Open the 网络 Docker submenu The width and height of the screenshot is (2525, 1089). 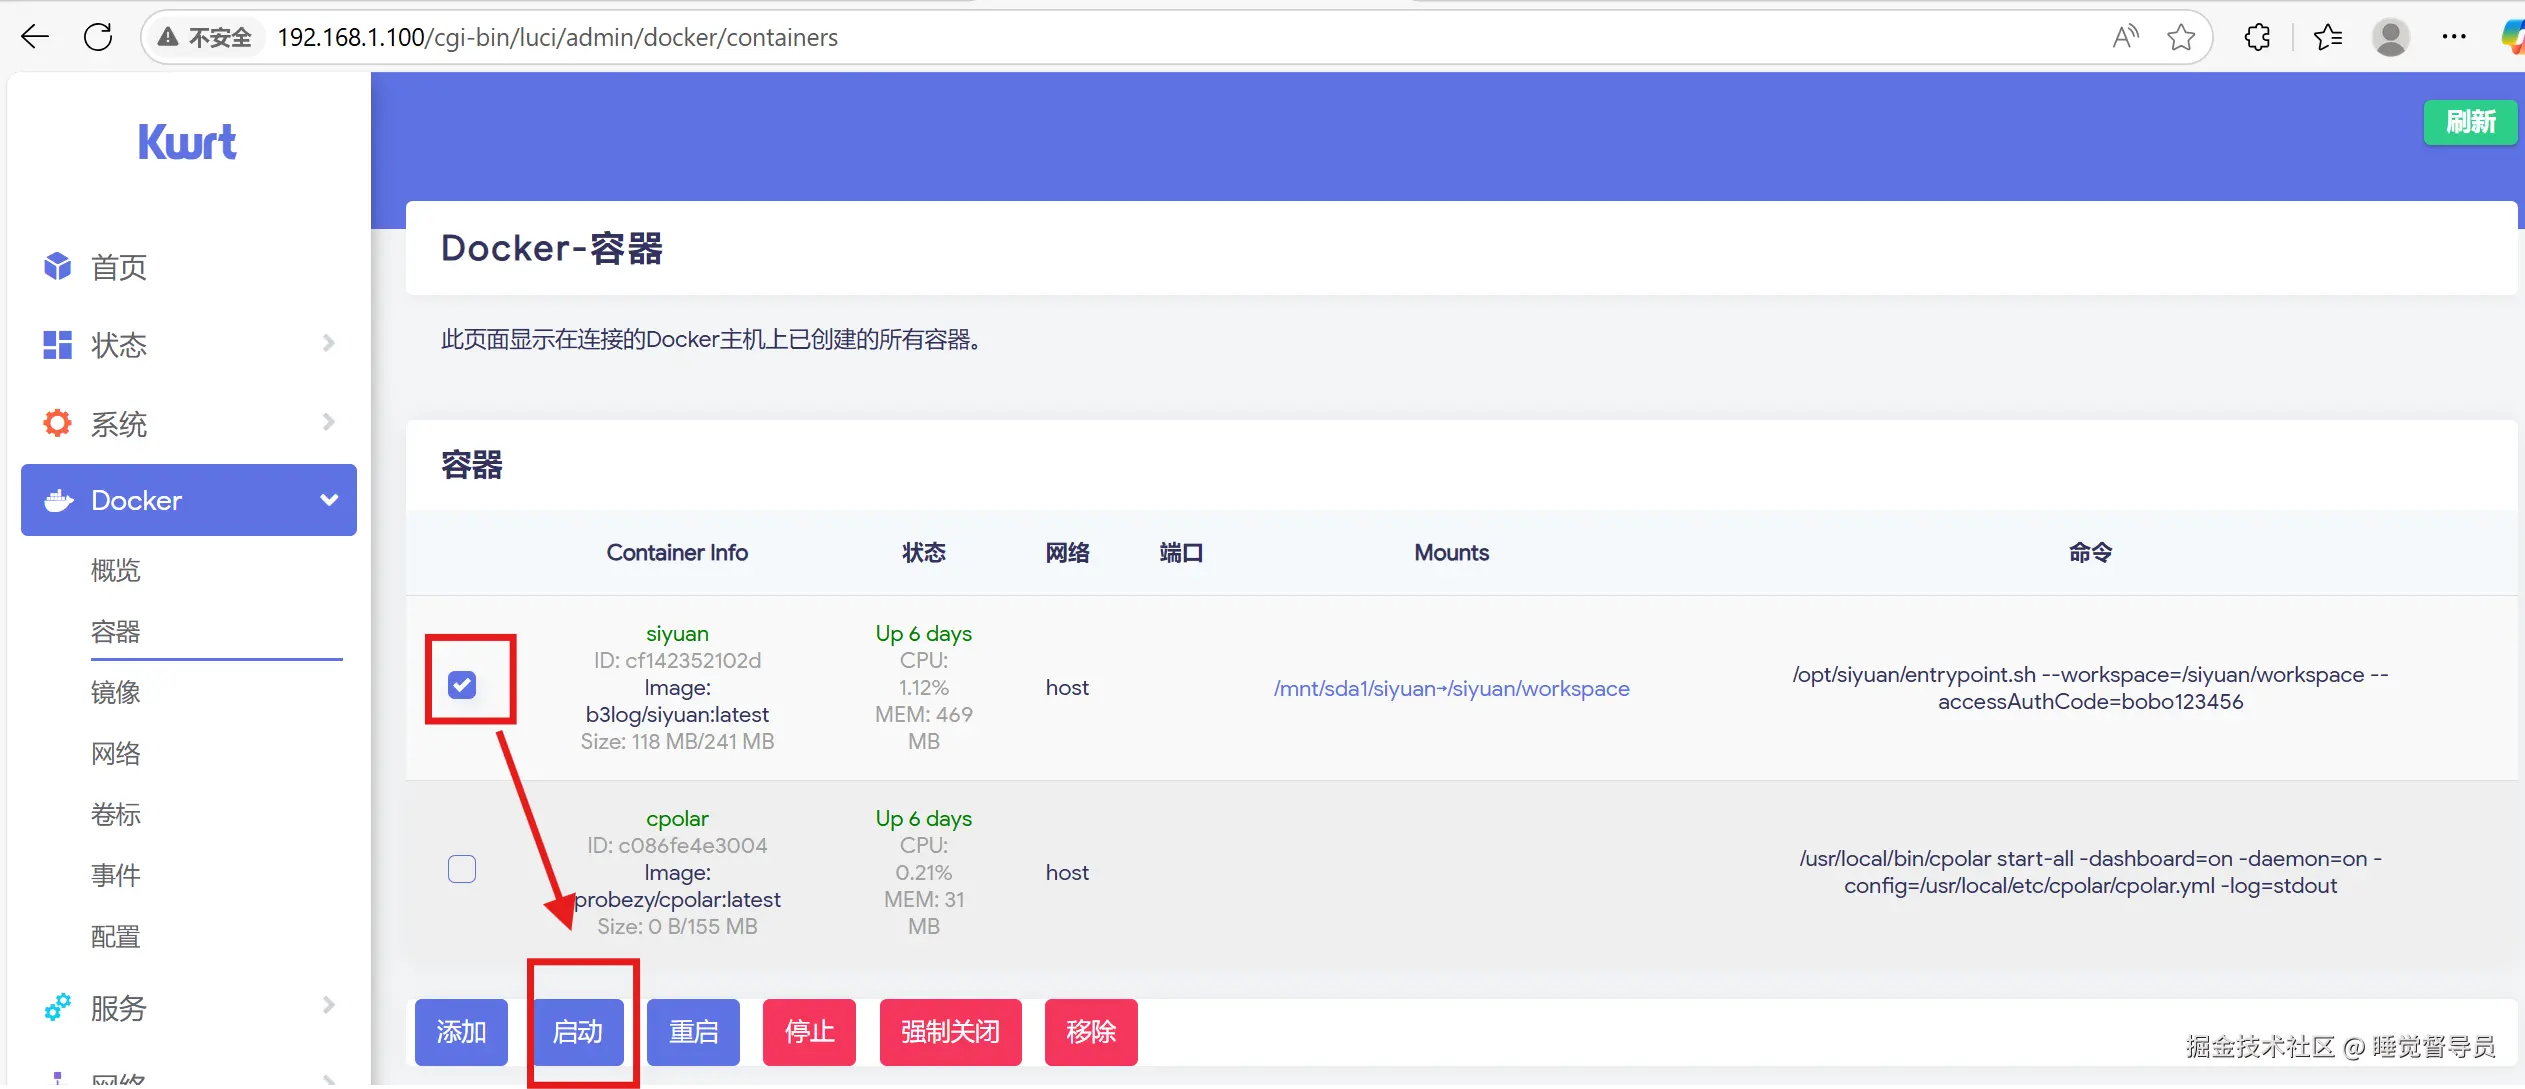click(116, 753)
